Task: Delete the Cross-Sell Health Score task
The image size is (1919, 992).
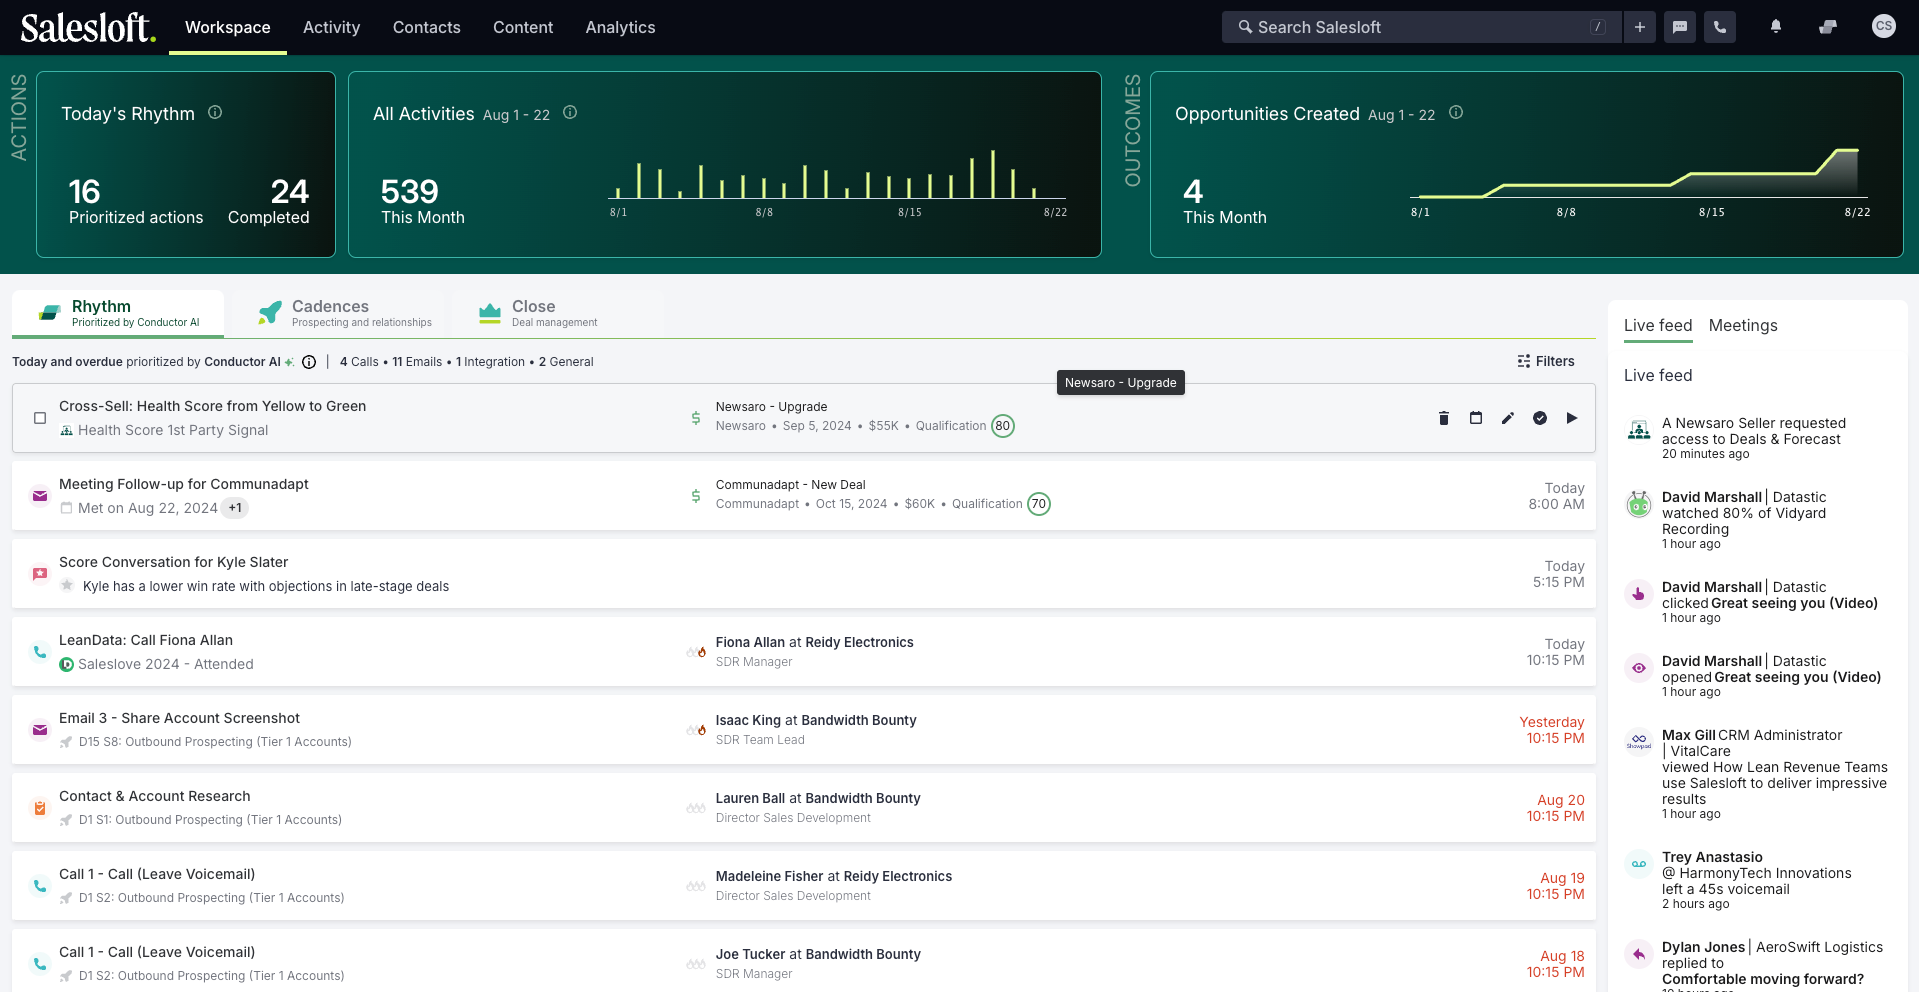Action: point(1444,418)
